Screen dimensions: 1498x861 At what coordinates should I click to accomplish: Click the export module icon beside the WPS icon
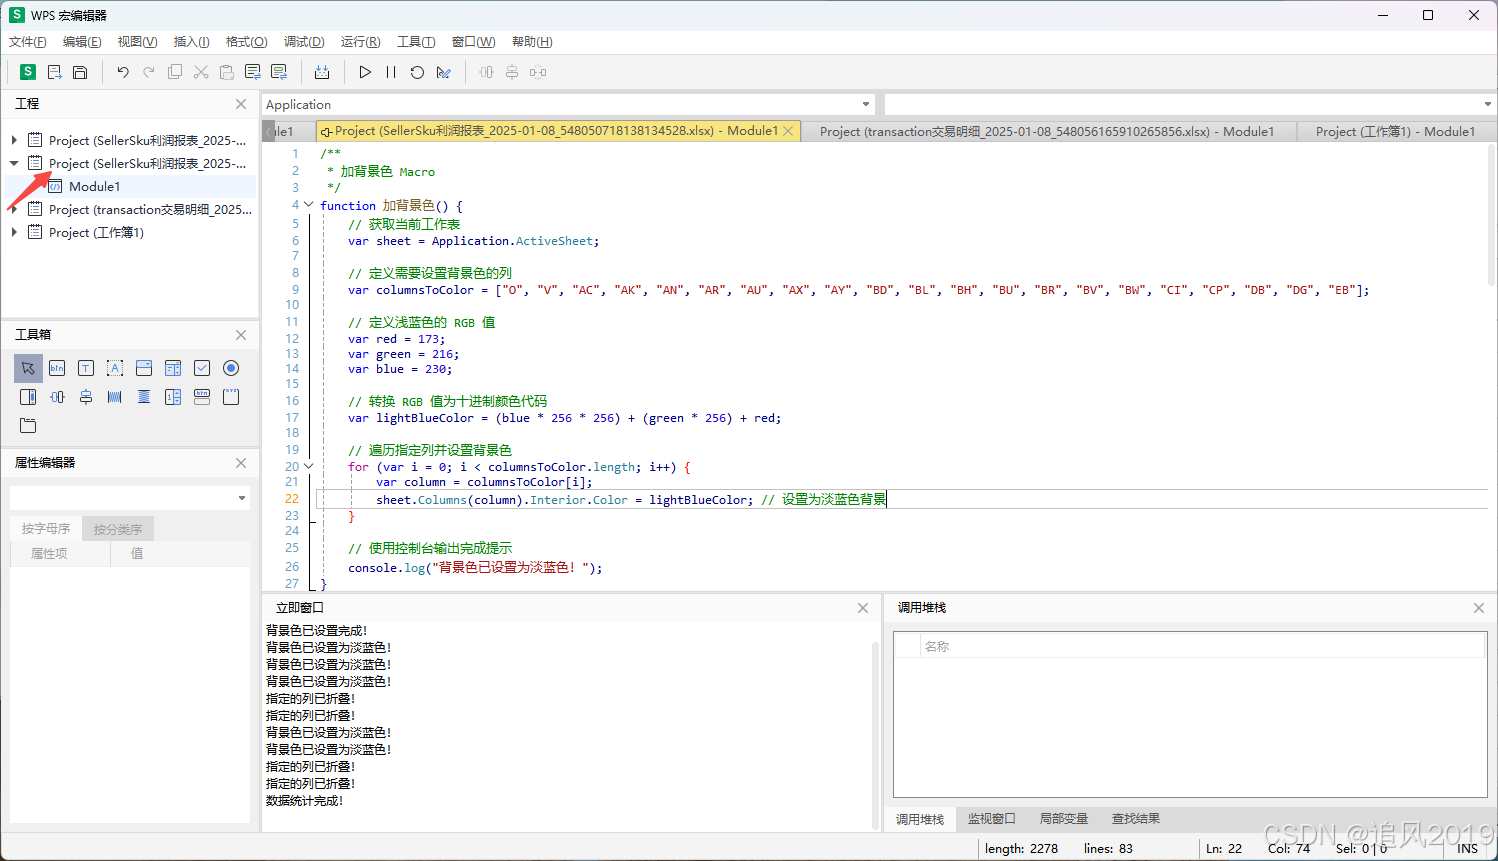[x=55, y=72]
